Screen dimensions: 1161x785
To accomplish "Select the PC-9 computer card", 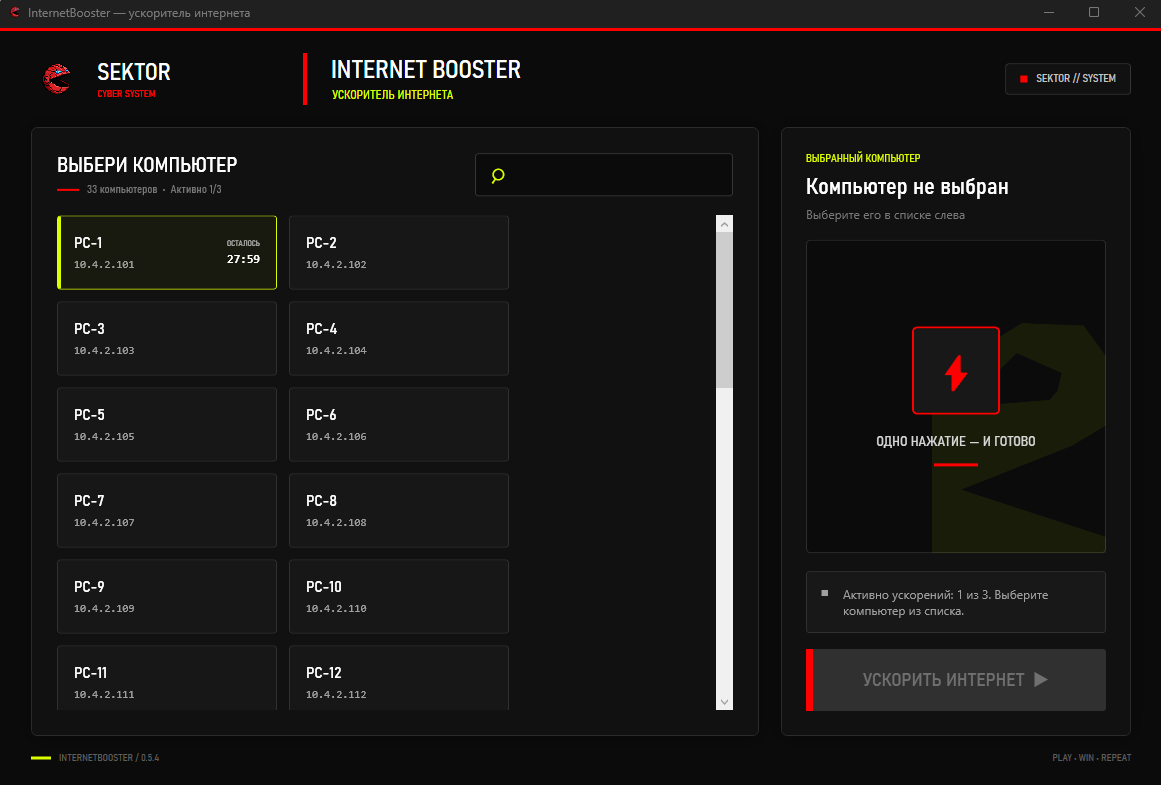I will 167,596.
